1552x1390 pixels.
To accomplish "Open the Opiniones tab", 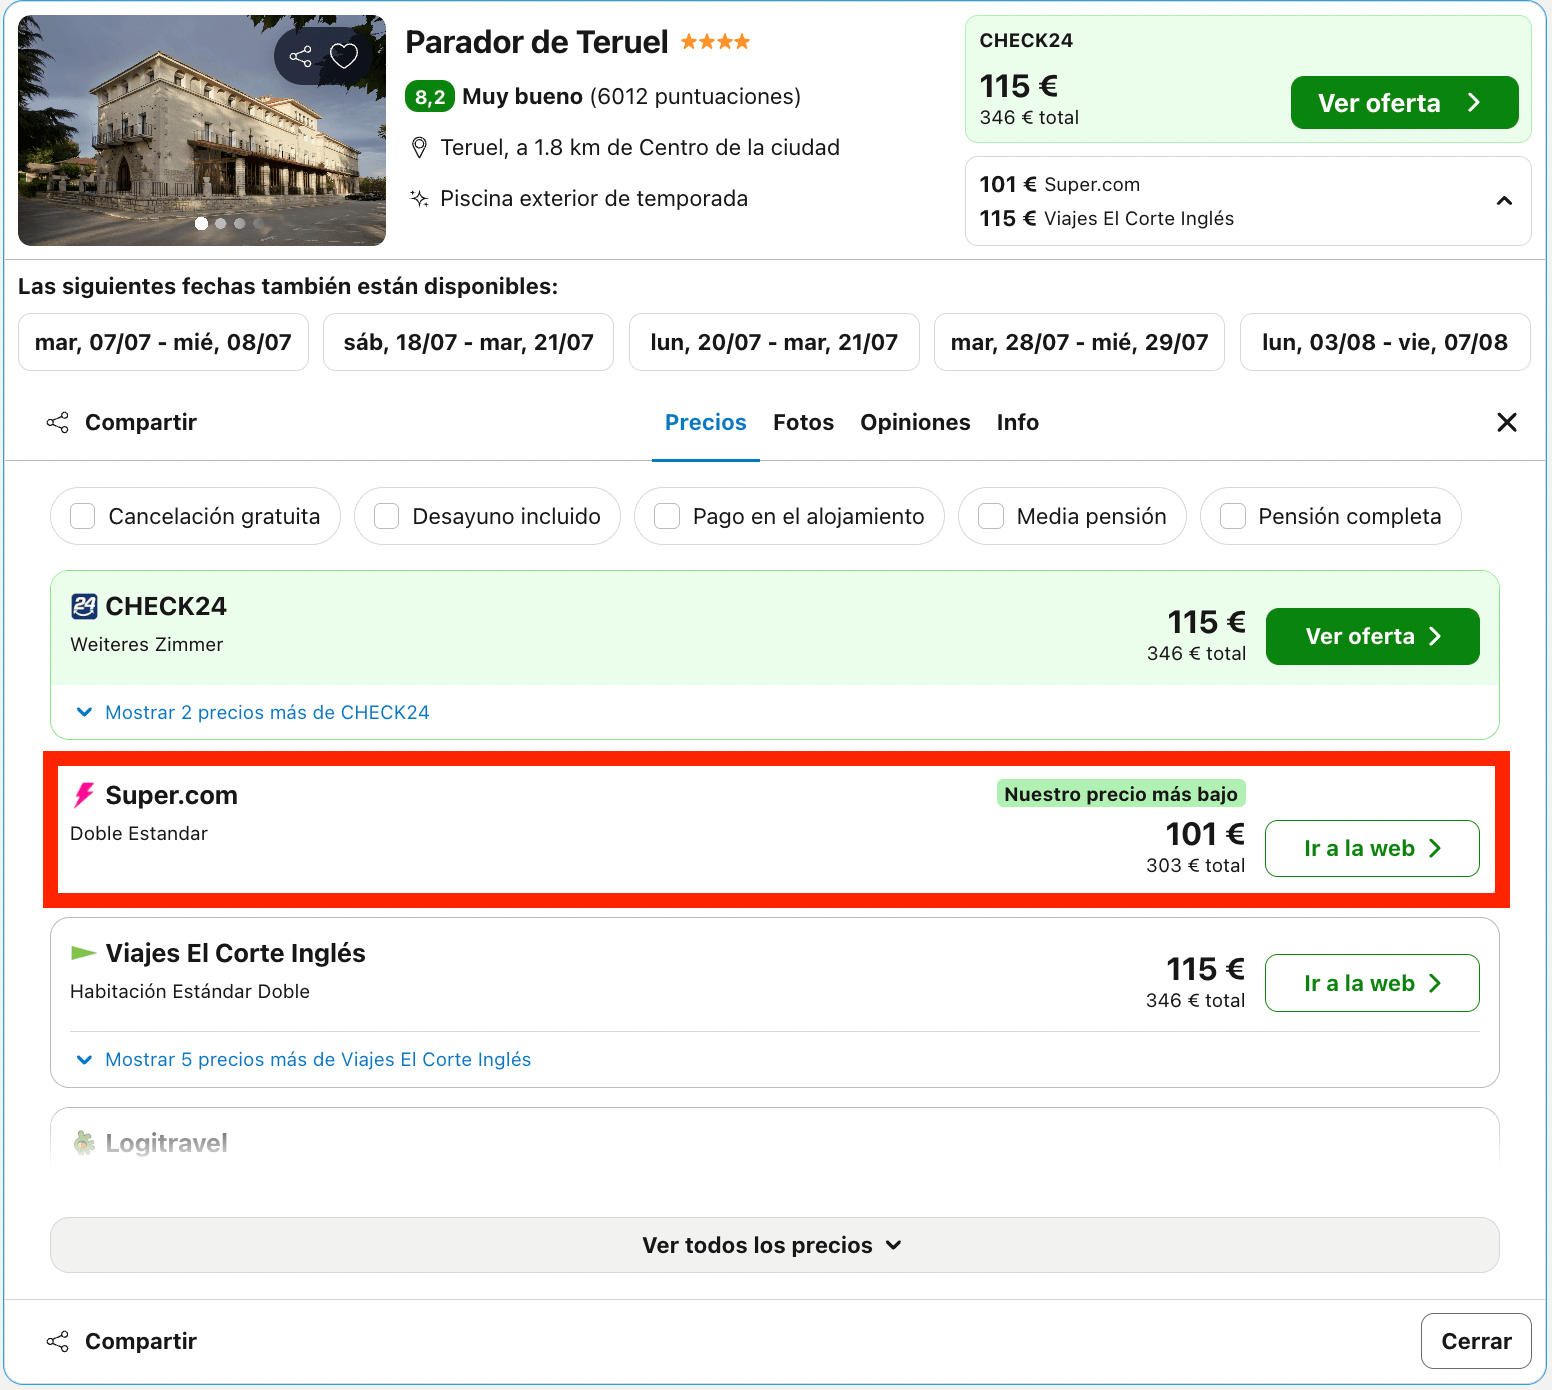I will coord(915,422).
